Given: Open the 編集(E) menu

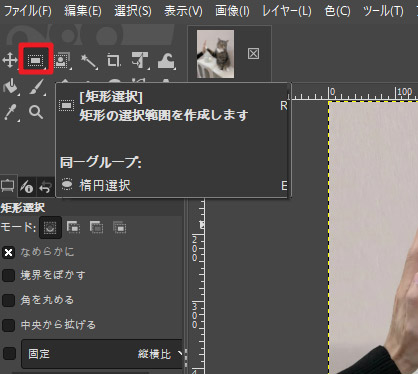Looking at the screenshot, I should coord(83,11).
